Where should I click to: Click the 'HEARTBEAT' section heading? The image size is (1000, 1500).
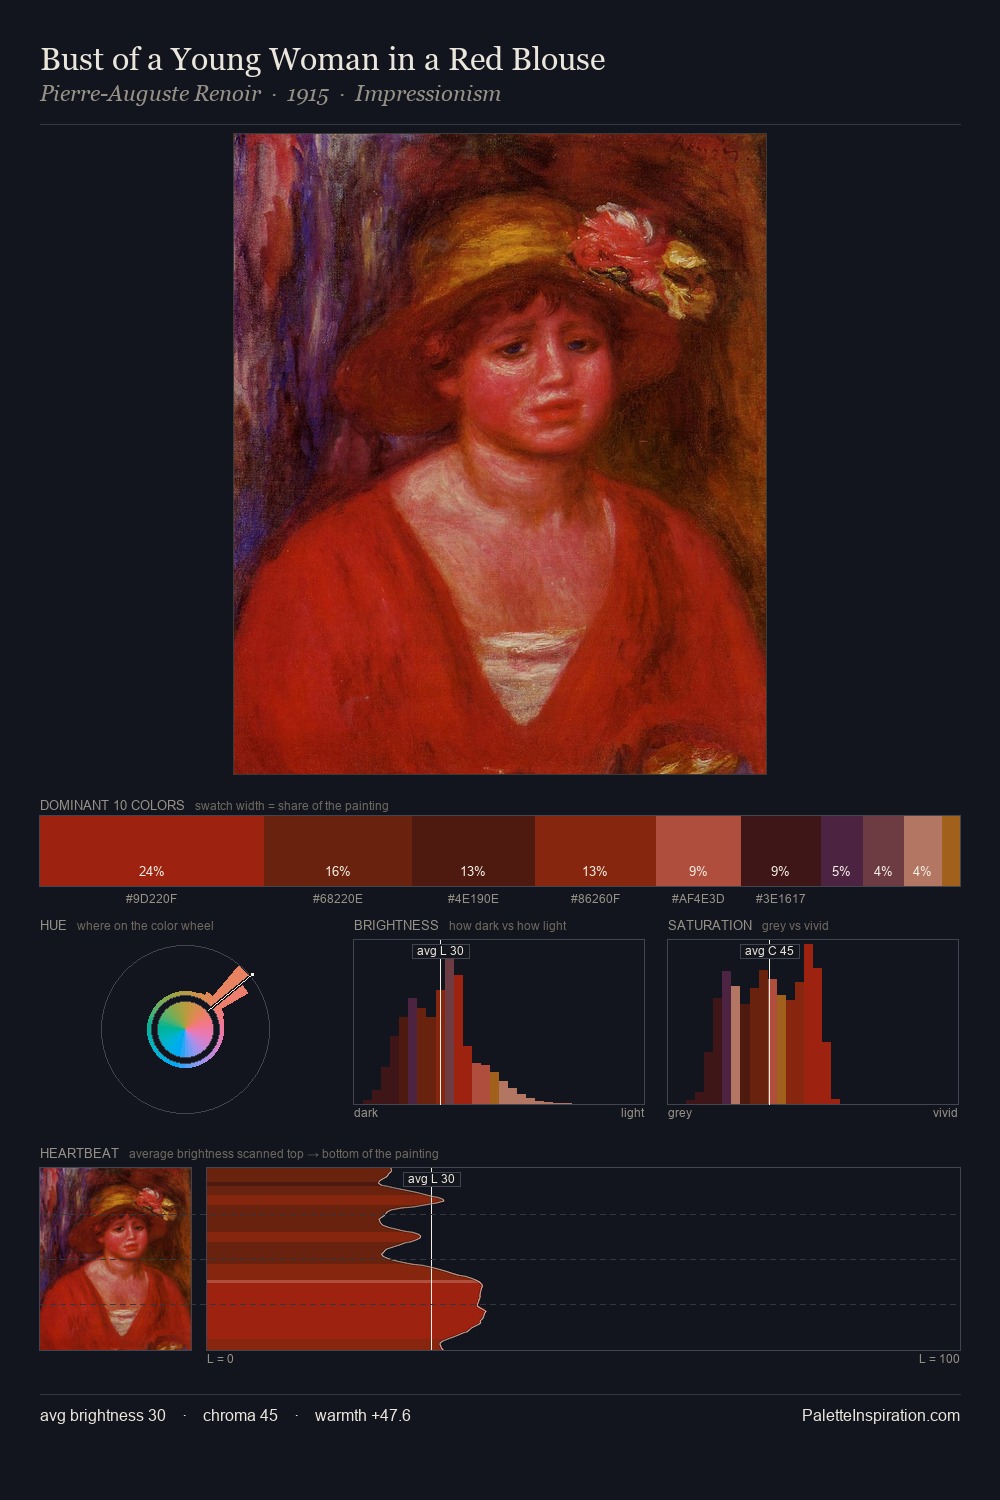[79, 1153]
